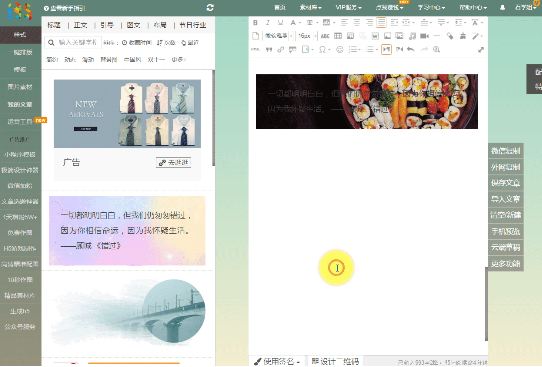Click 手机预览 button on right panel
The width and height of the screenshot is (542, 367).
point(505,231)
